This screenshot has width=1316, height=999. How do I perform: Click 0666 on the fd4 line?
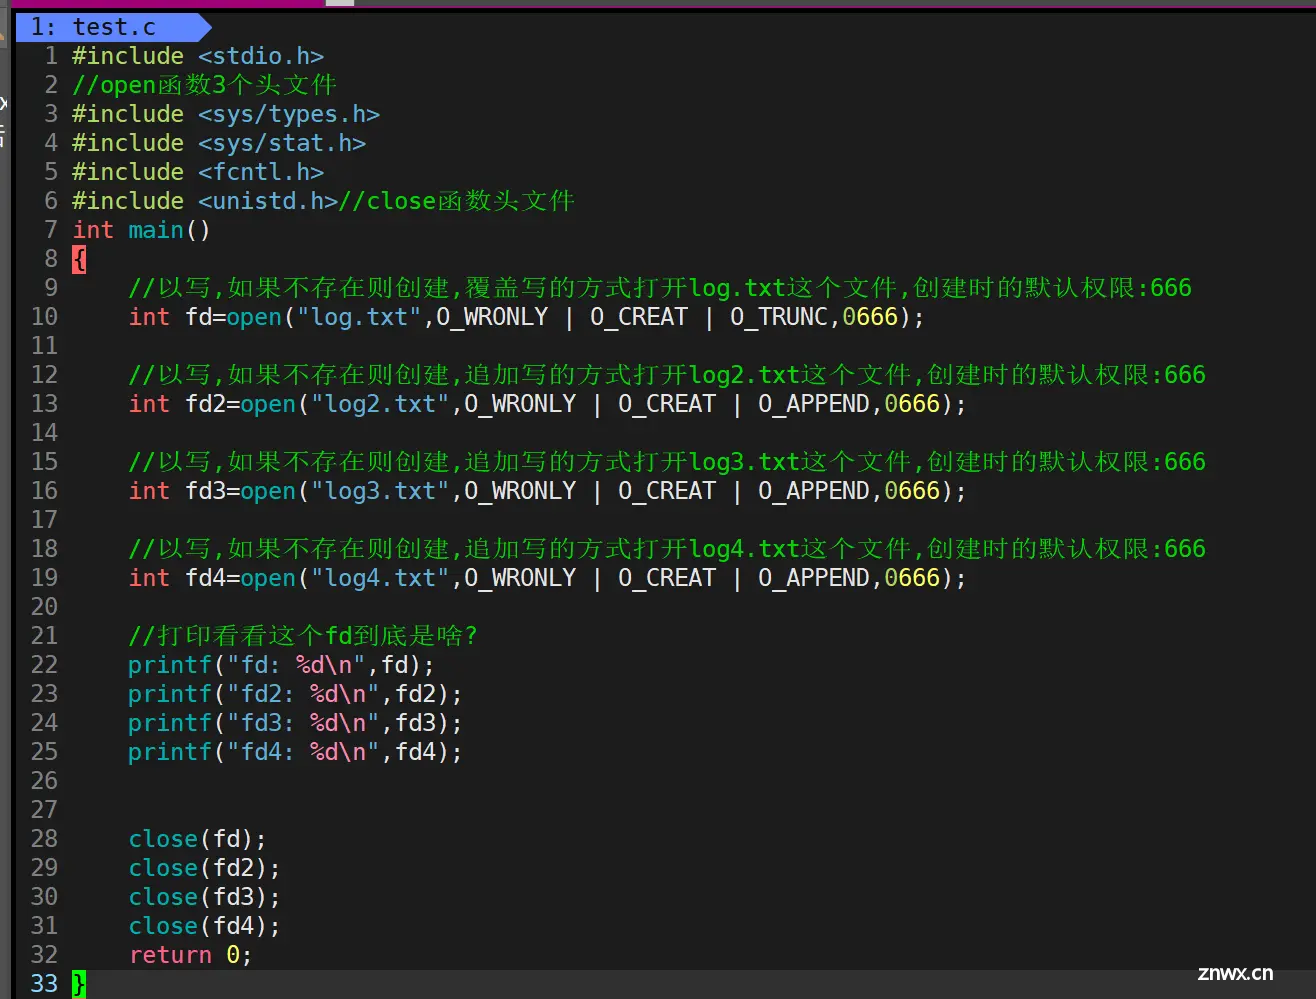click(912, 578)
